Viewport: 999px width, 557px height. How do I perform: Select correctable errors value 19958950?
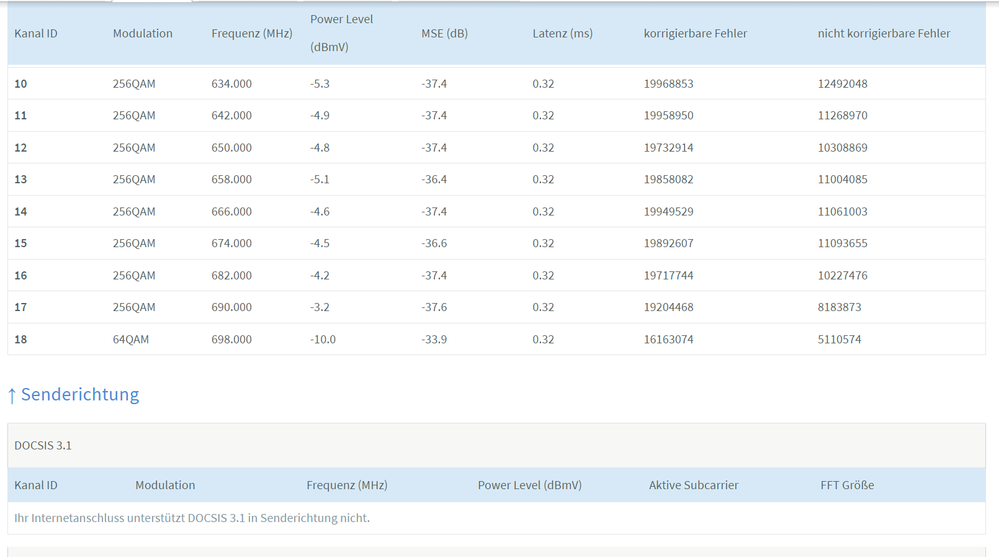(x=668, y=115)
